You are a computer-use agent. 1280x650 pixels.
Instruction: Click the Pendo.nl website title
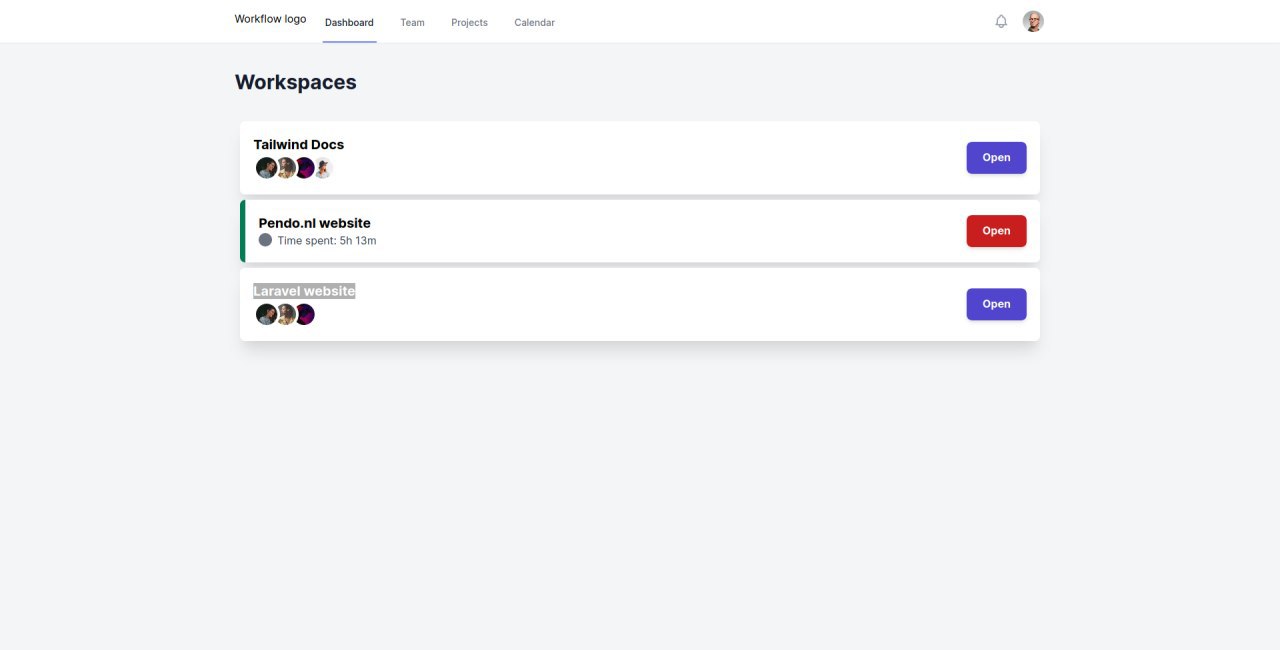315,223
